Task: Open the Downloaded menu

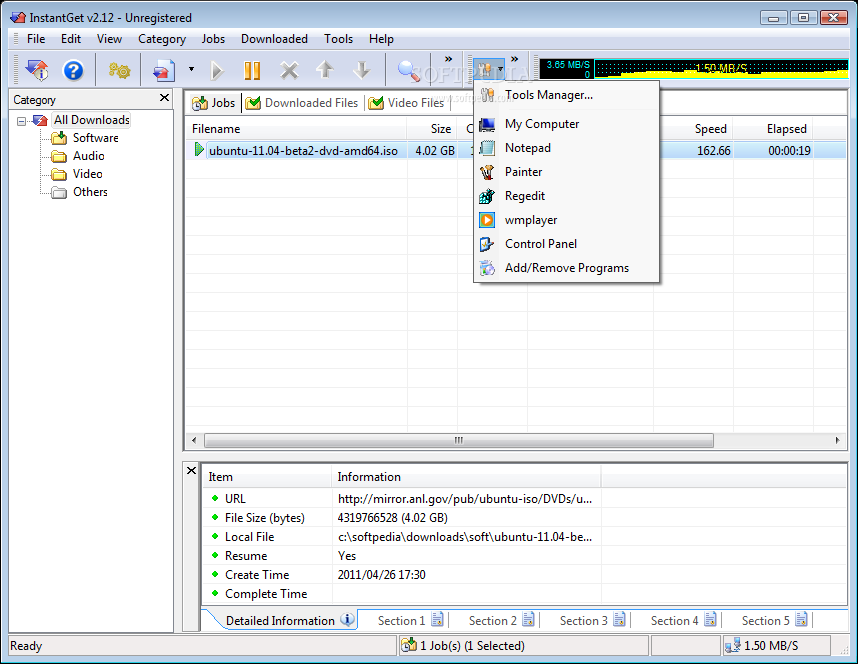Action: (274, 39)
